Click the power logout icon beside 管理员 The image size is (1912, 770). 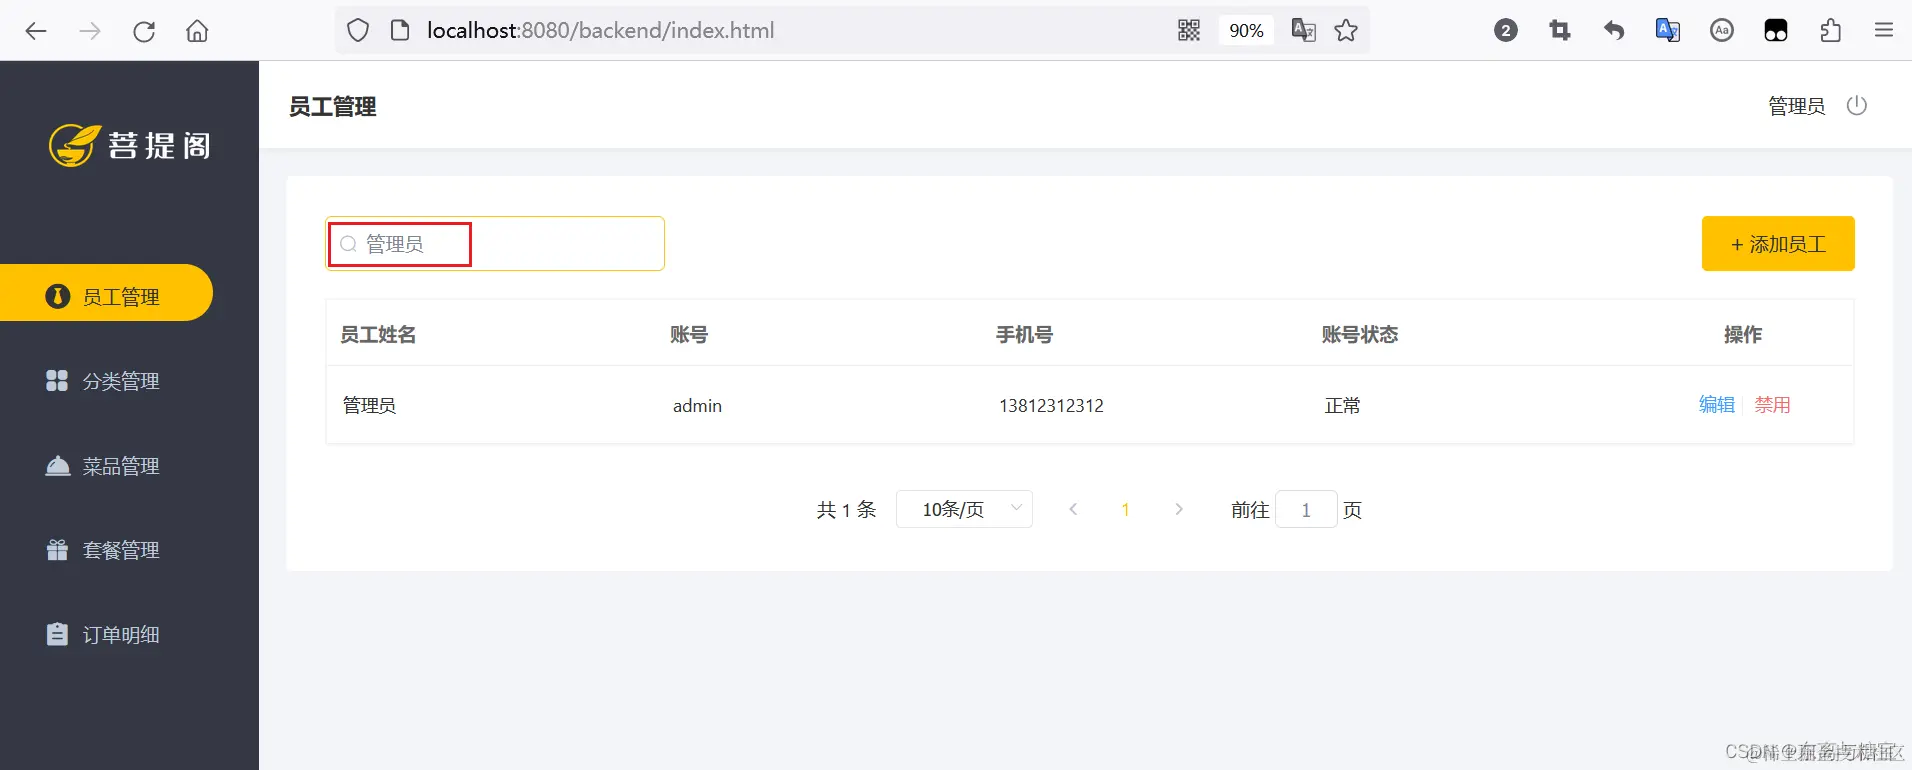tap(1857, 105)
